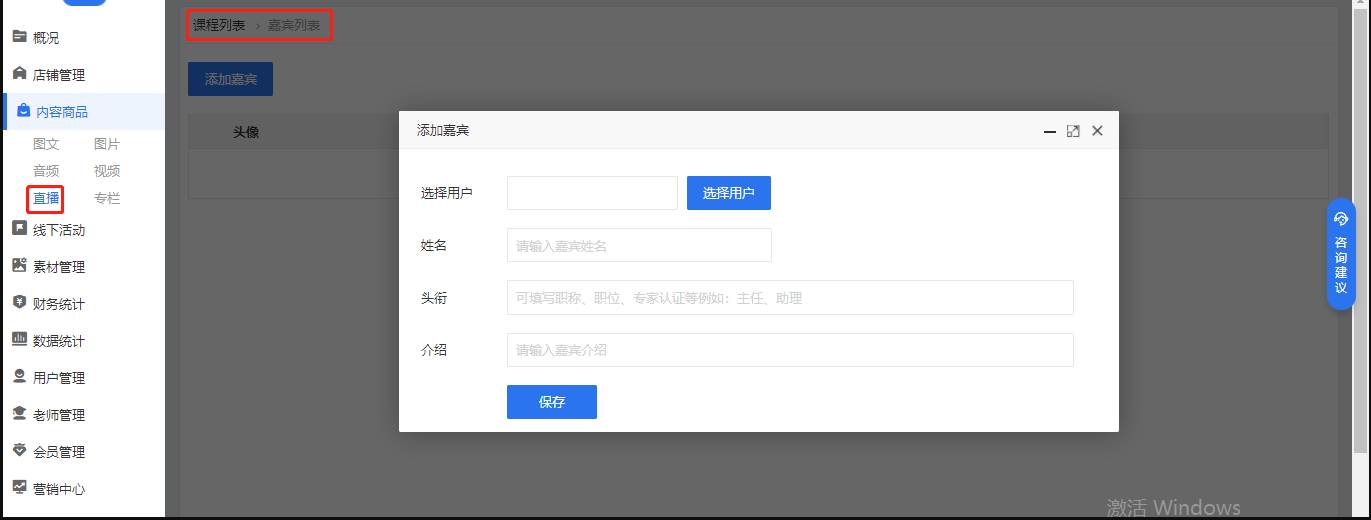Focus the 姓名 input field
Viewport: 1371px width, 520px height.
(x=639, y=245)
